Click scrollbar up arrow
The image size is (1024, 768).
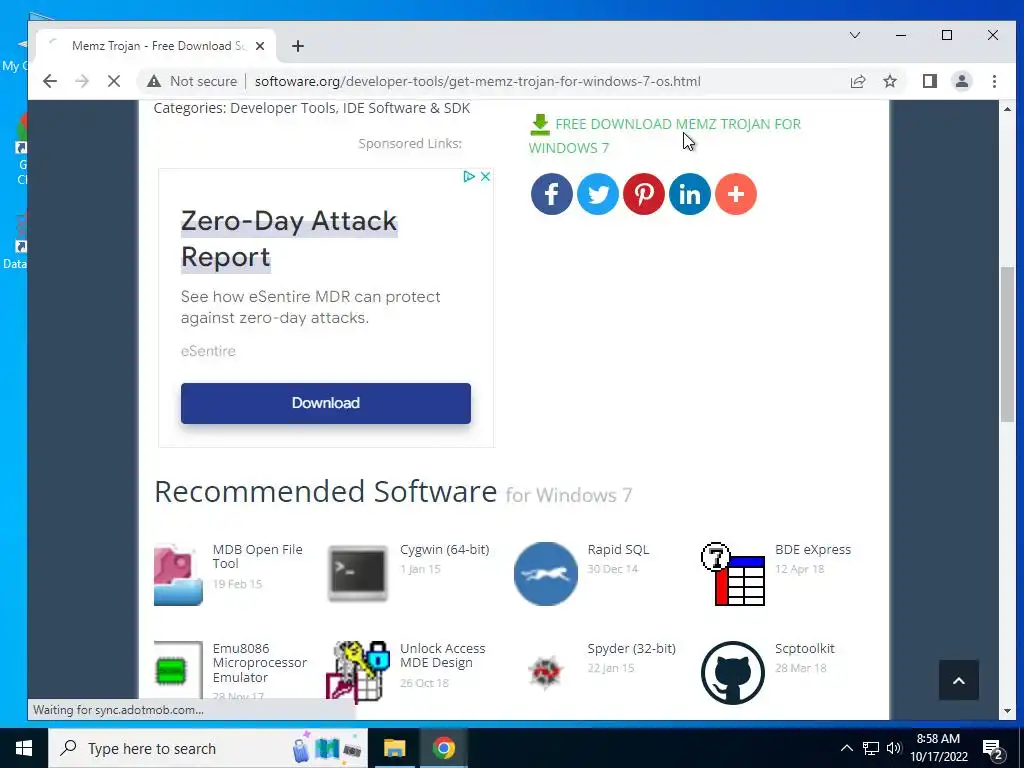tap(1006, 108)
